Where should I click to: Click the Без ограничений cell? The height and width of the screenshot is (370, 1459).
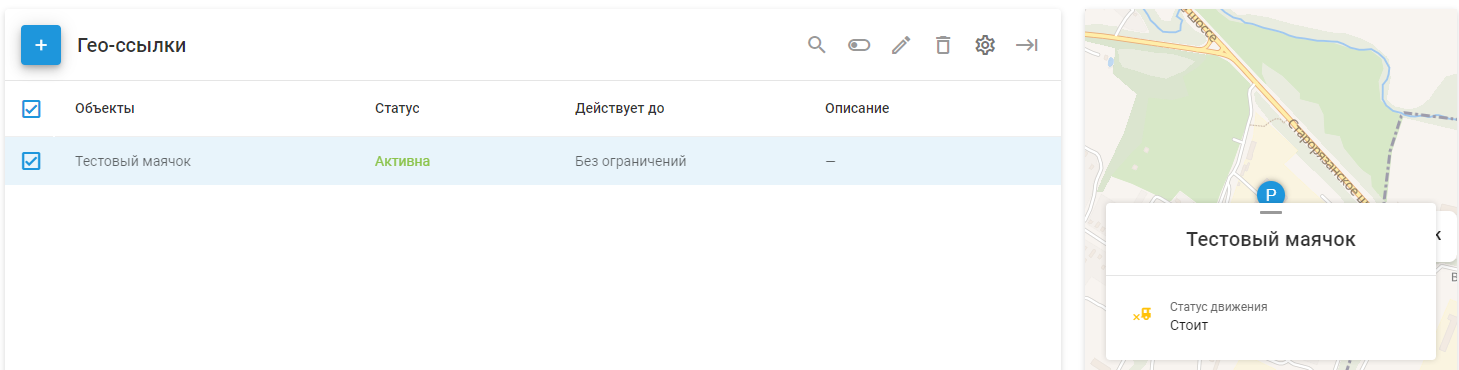click(630, 161)
